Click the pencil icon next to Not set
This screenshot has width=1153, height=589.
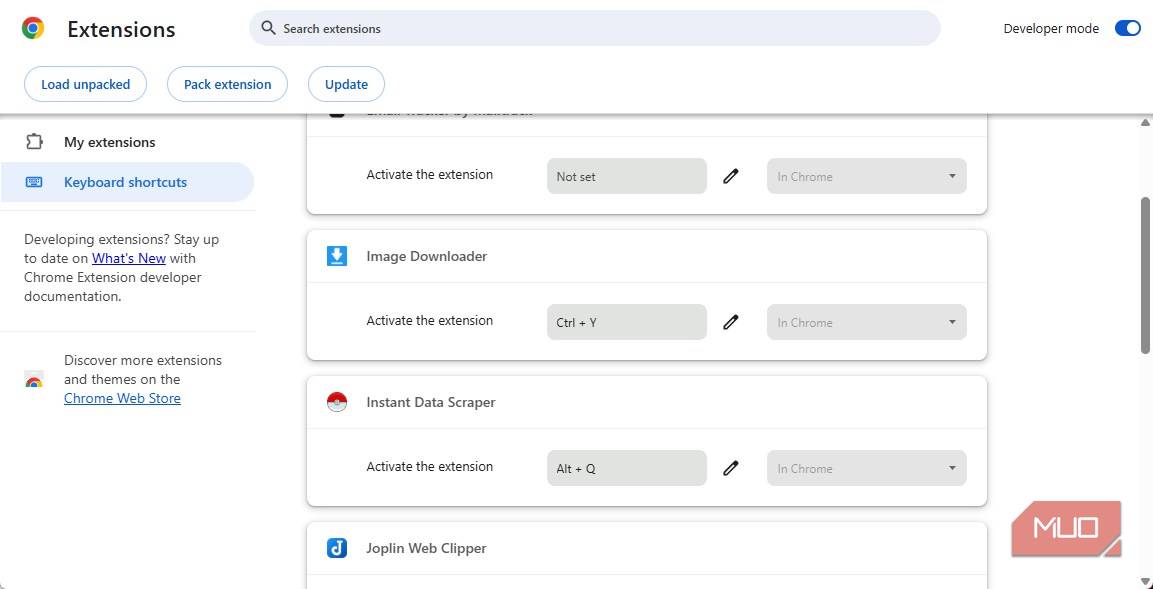click(x=731, y=176)
